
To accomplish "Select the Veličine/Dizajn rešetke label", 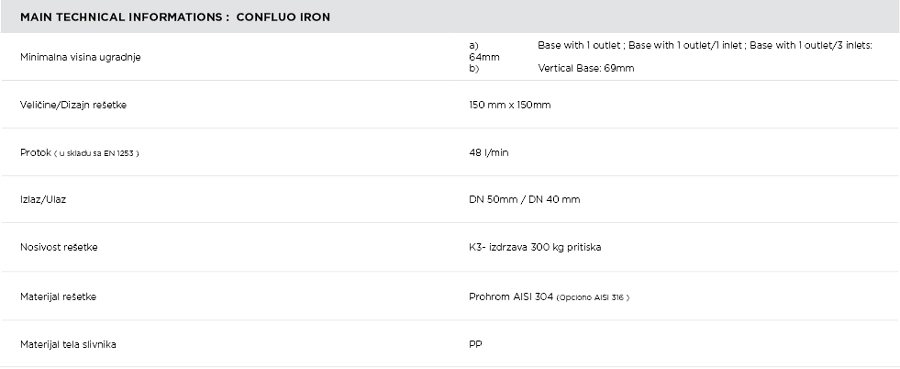I will point(73,105).
